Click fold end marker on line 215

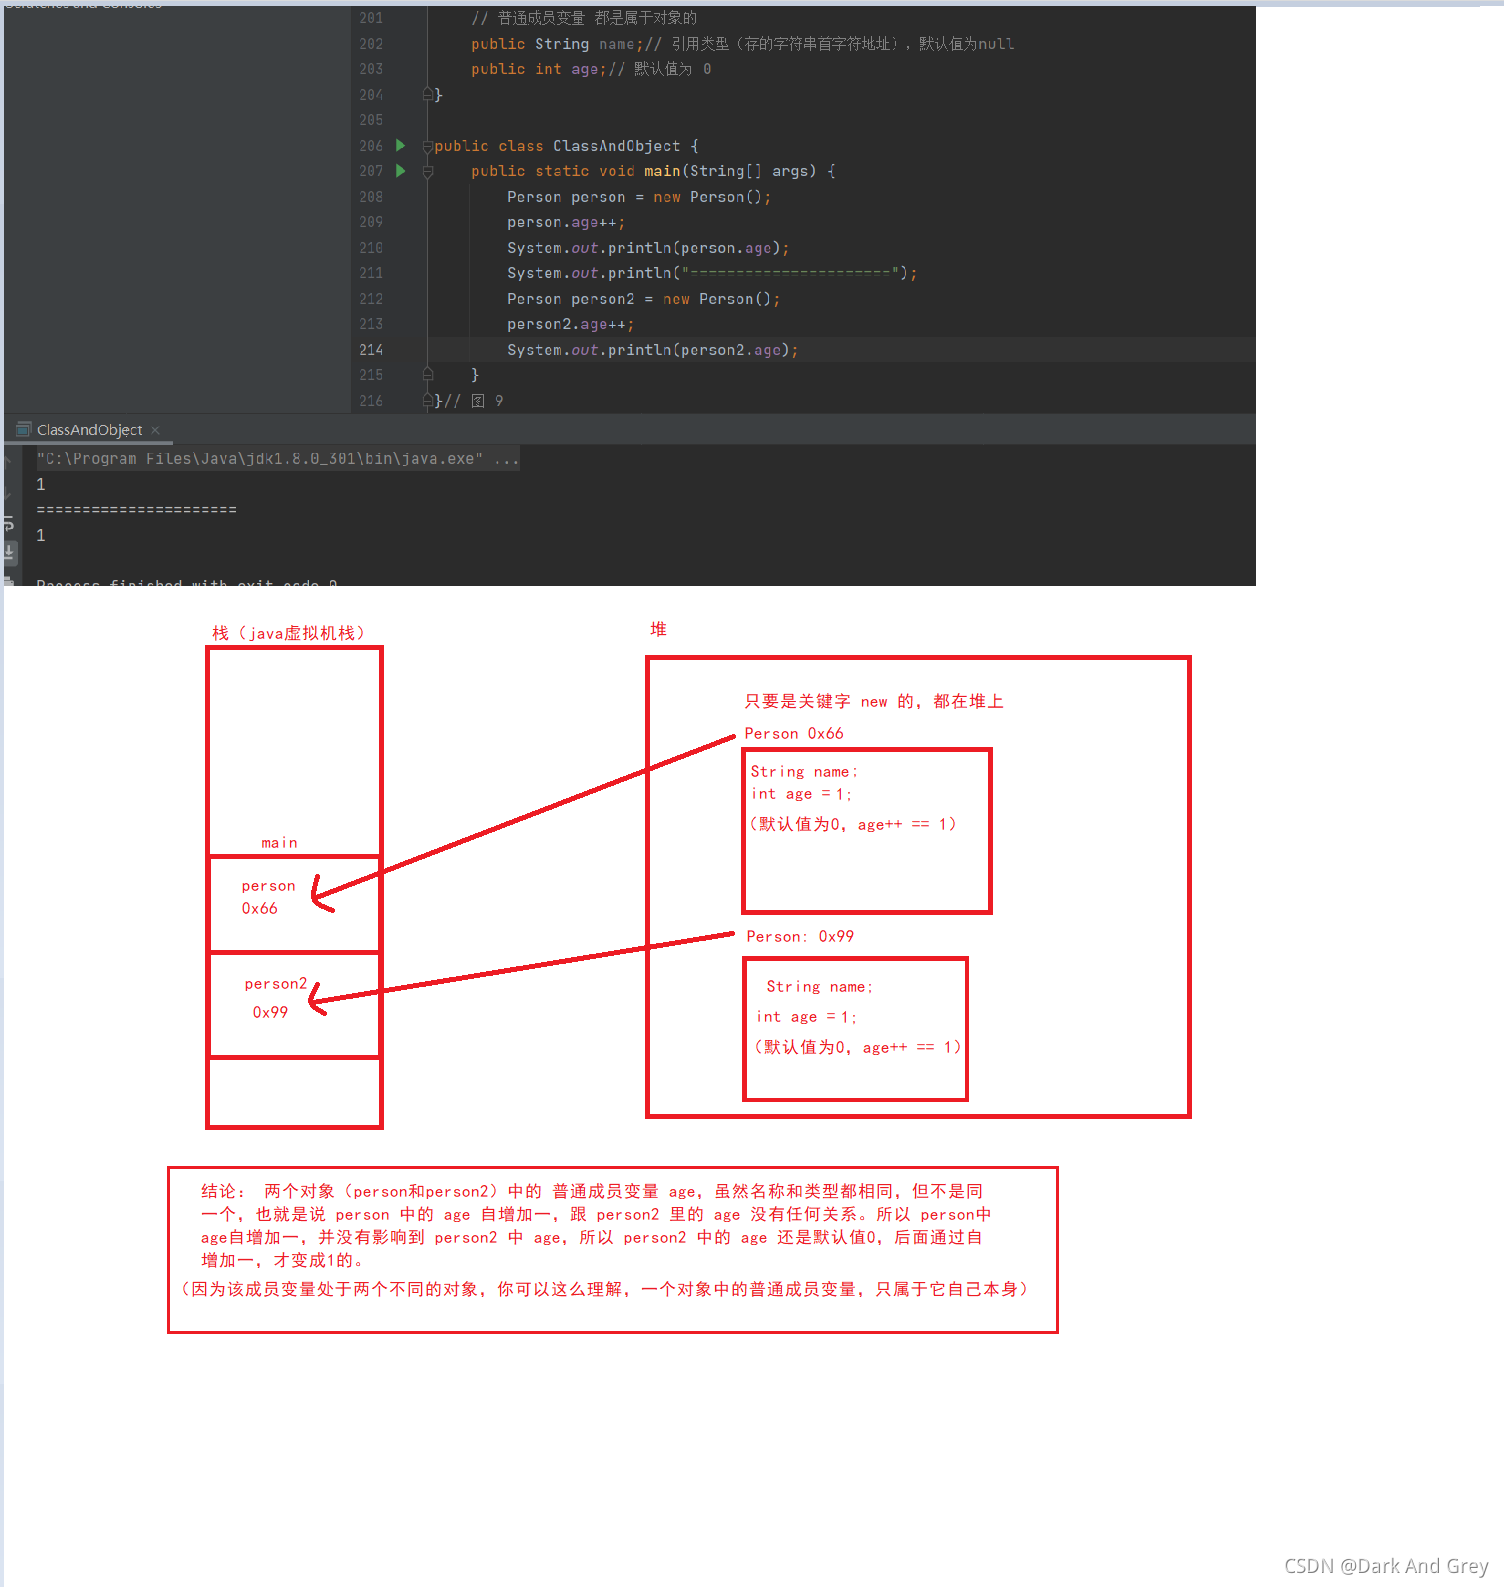[428, 375]
